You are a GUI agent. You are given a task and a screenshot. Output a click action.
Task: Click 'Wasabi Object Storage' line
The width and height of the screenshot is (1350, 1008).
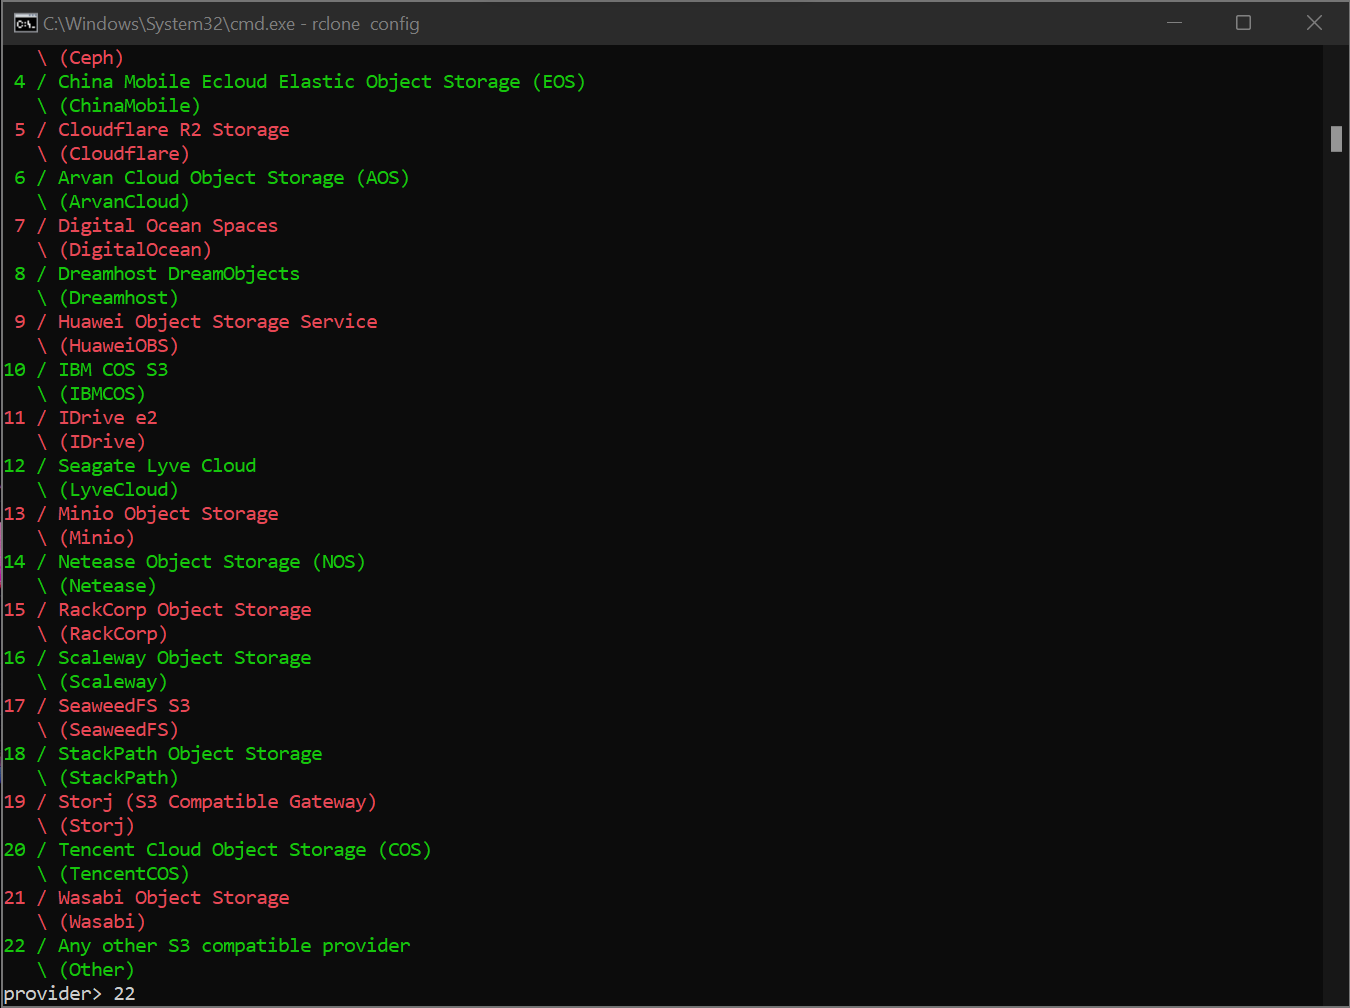click(174, 898)
